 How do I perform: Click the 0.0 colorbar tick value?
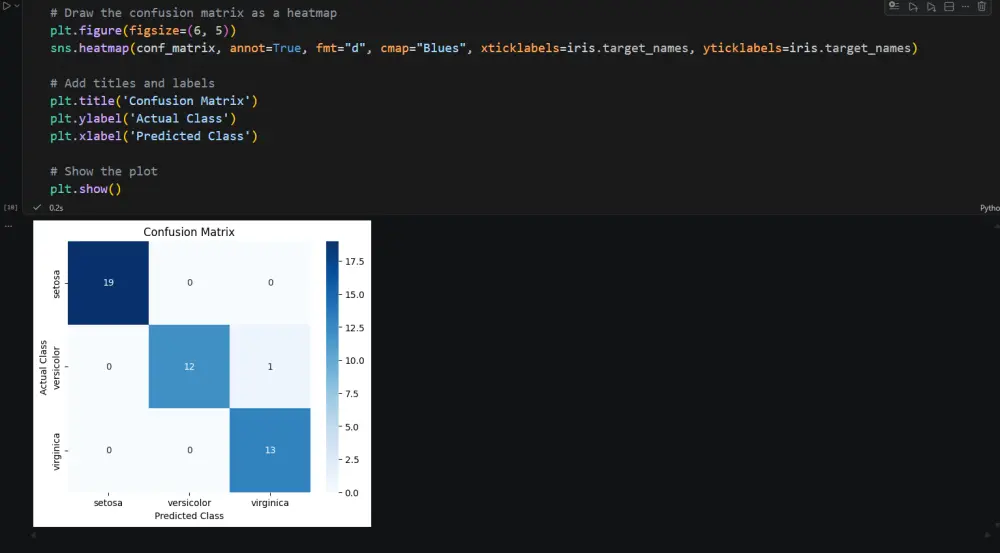pyautogui.click(x=352, y=492)
